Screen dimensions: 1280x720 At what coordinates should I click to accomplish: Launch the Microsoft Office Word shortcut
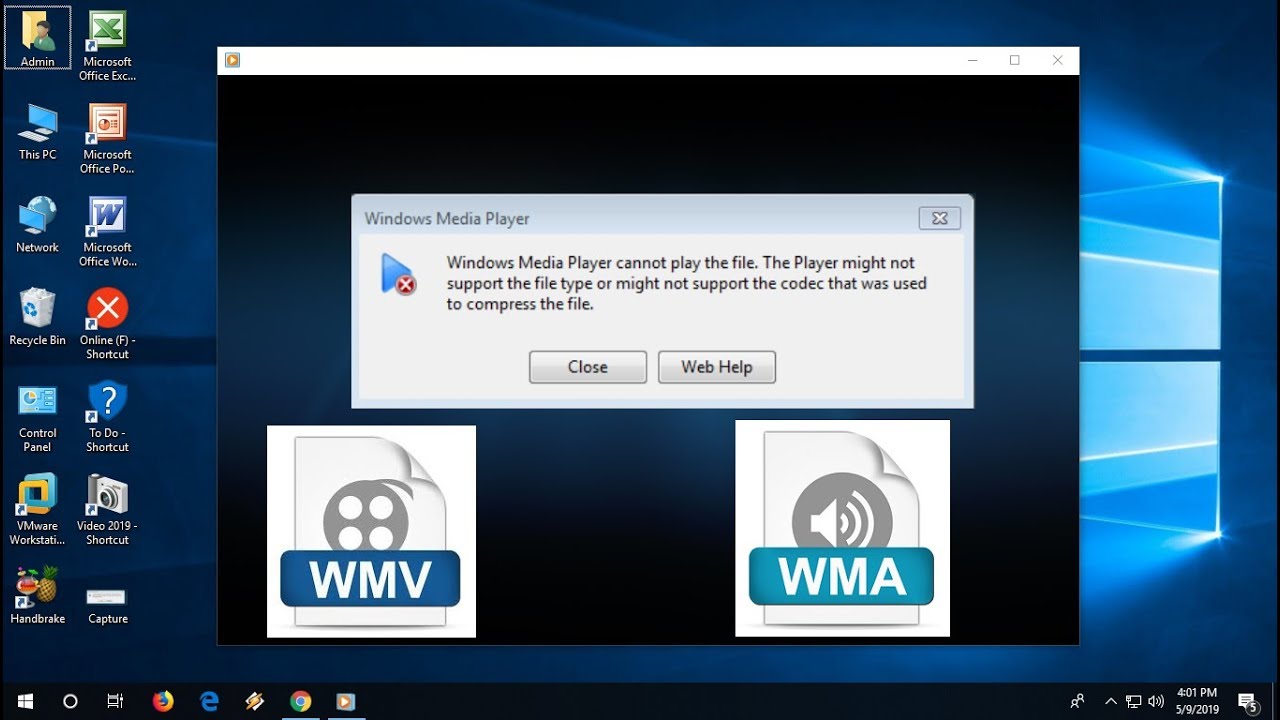tap(107, 231)
